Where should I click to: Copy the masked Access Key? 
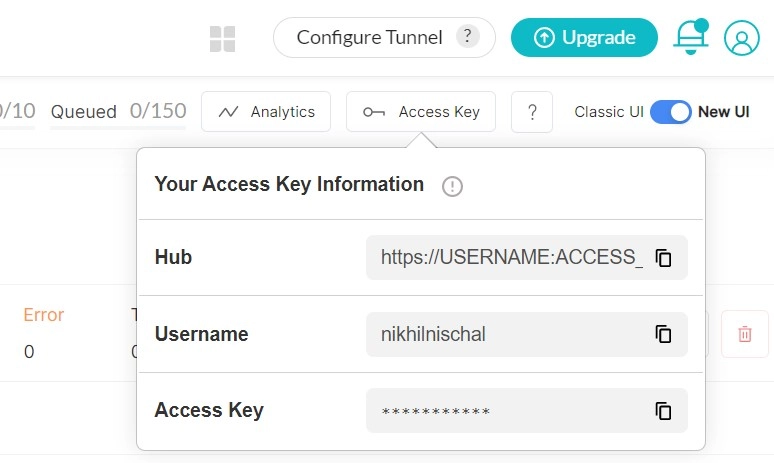(663, 411)
